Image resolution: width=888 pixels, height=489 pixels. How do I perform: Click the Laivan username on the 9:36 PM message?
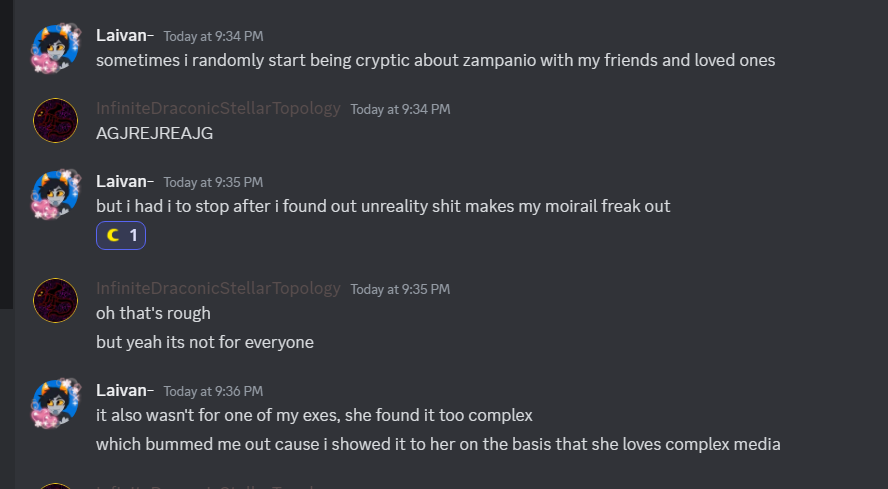(x=124, y=390)
